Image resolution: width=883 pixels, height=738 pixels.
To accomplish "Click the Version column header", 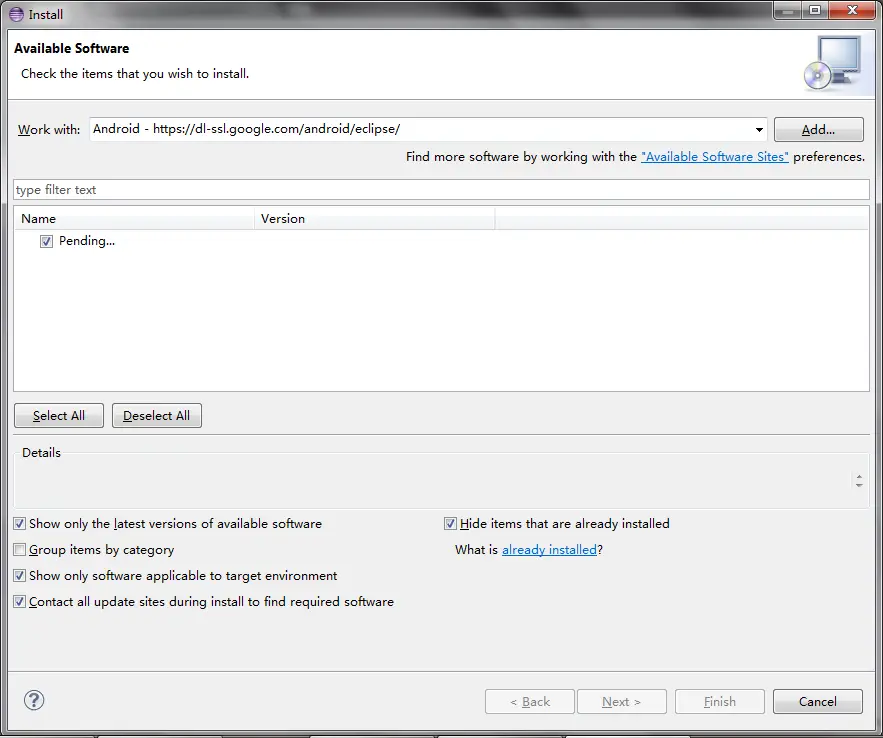I will click(374, 218).
